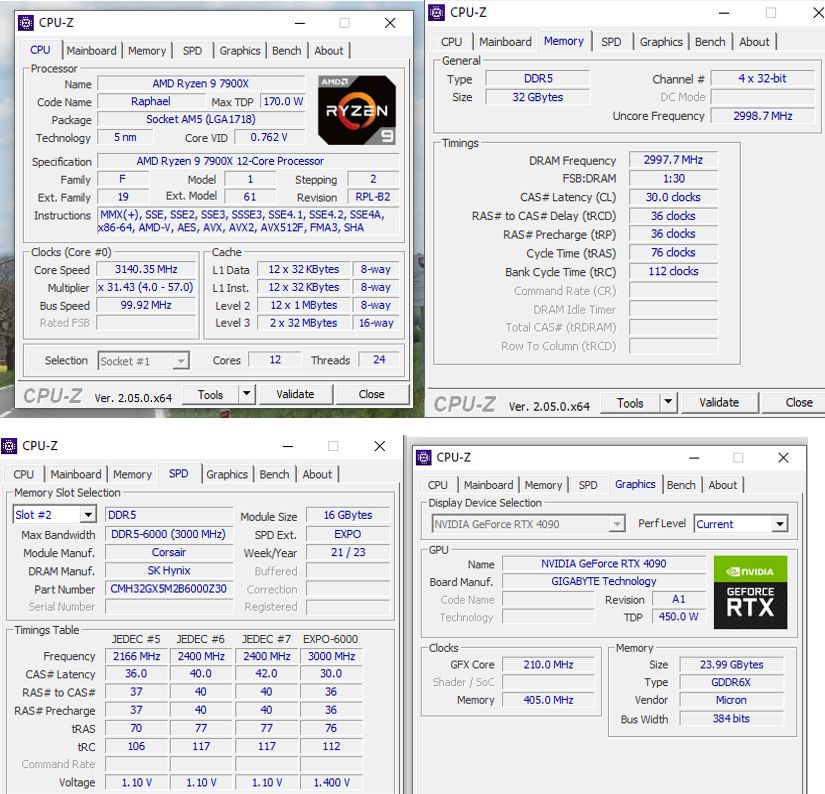Screen dimensions: 825x794
Task: Go to About tab in SPD window
Action: pyautogui.click(x=317, y=474)
